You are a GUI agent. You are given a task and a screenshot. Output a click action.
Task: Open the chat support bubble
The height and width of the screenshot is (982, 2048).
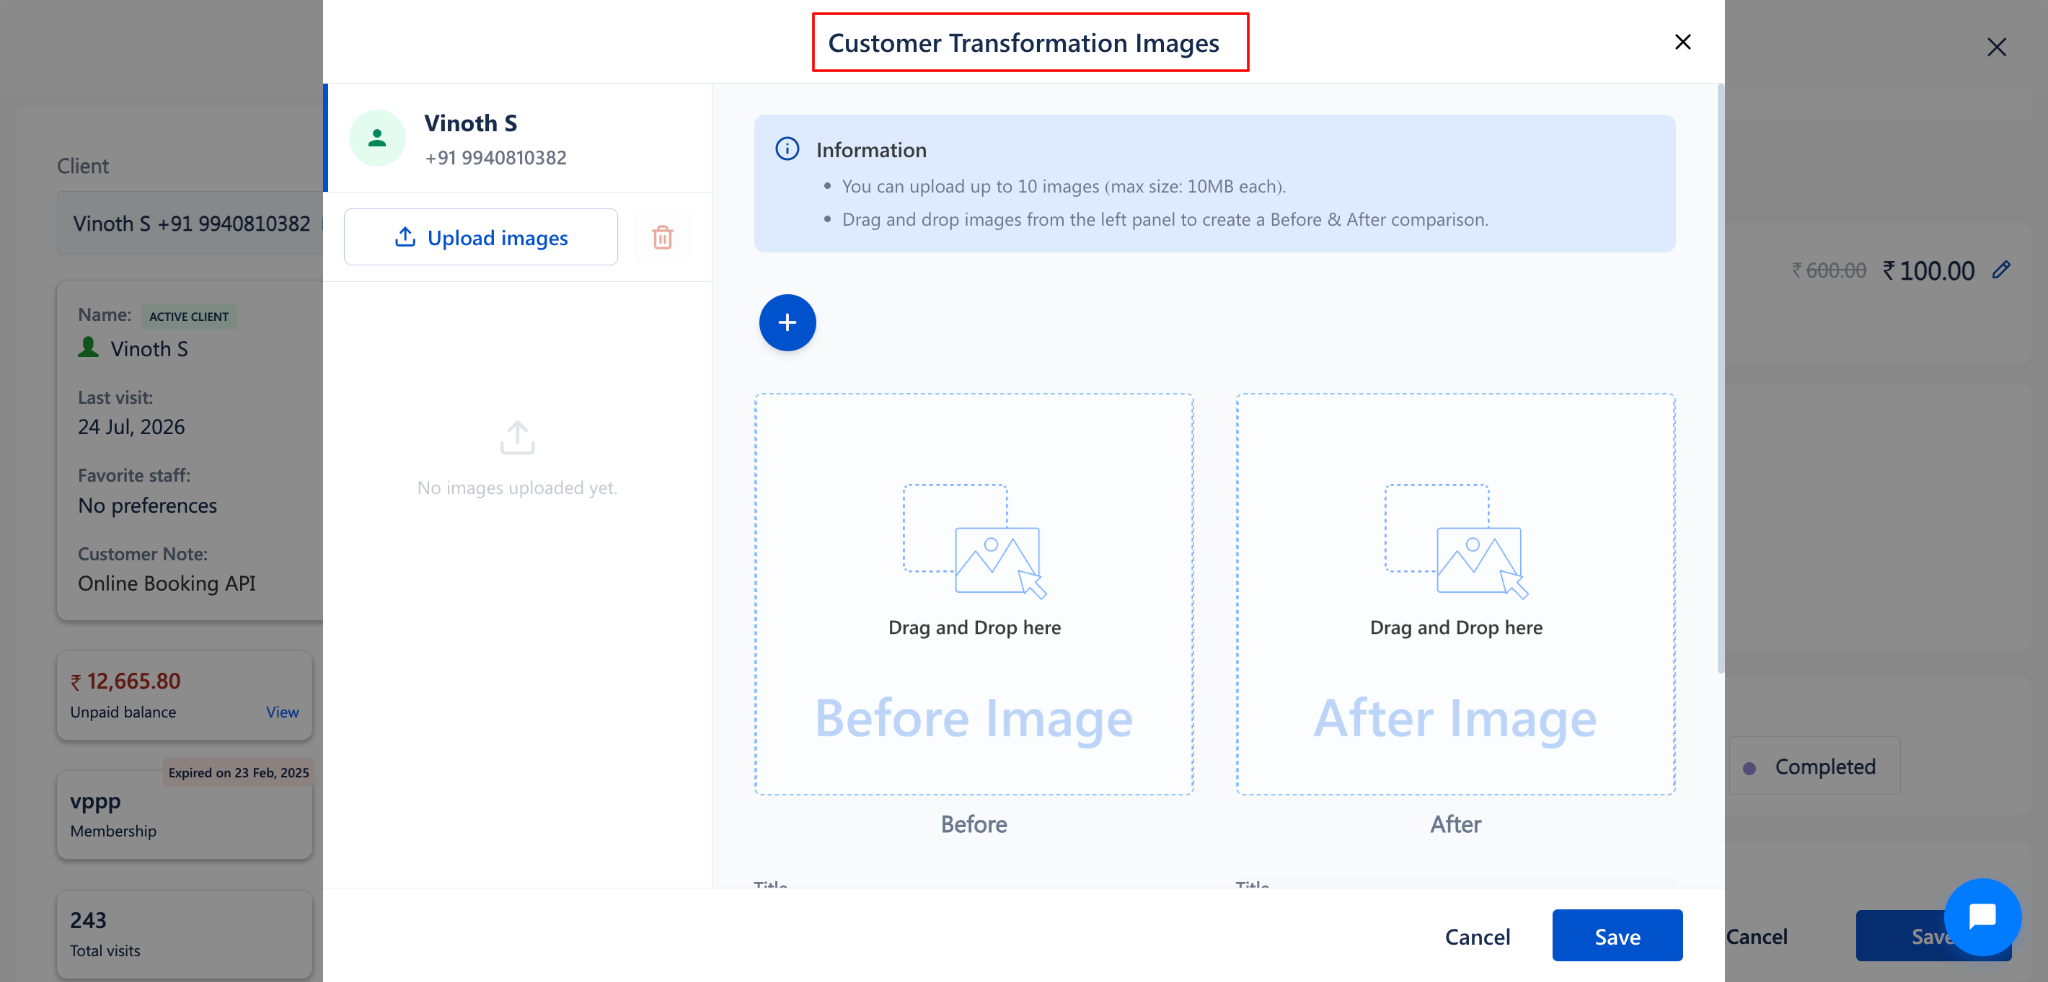point(1983,917)
